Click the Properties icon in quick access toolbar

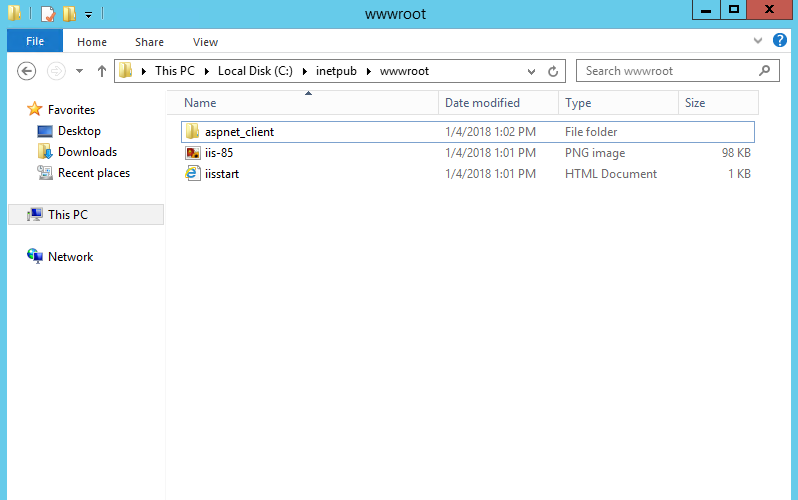point(47,13)
